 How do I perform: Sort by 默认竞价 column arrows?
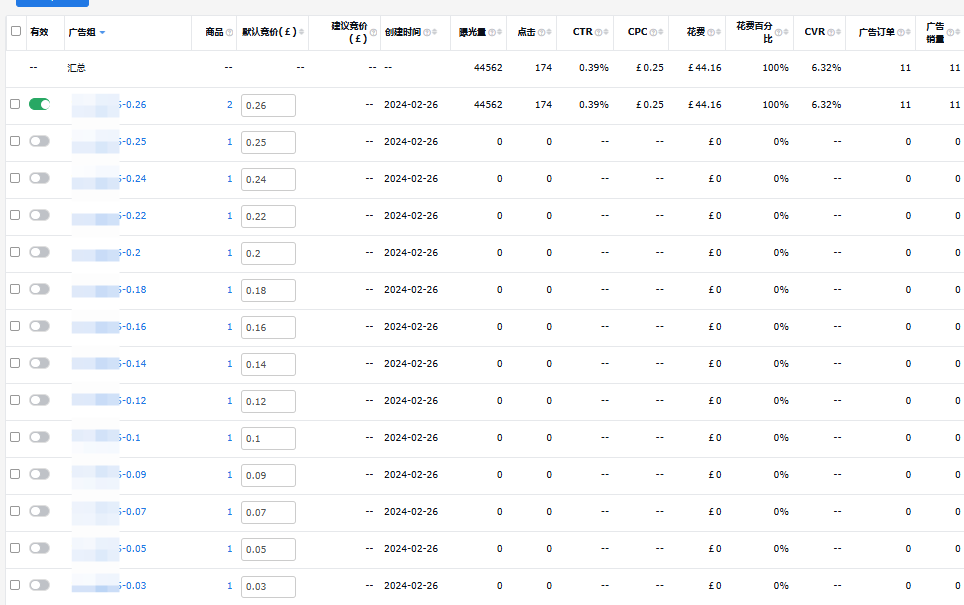[301, 32]
